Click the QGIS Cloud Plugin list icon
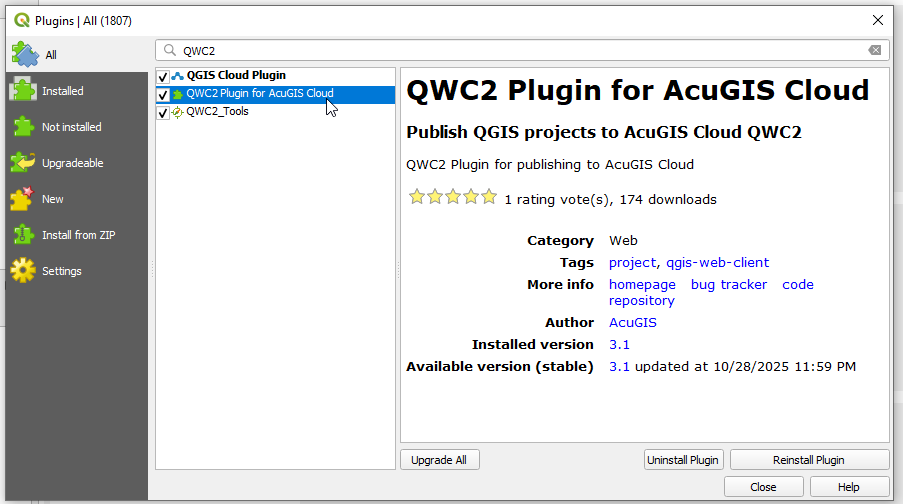 (178, 76)
